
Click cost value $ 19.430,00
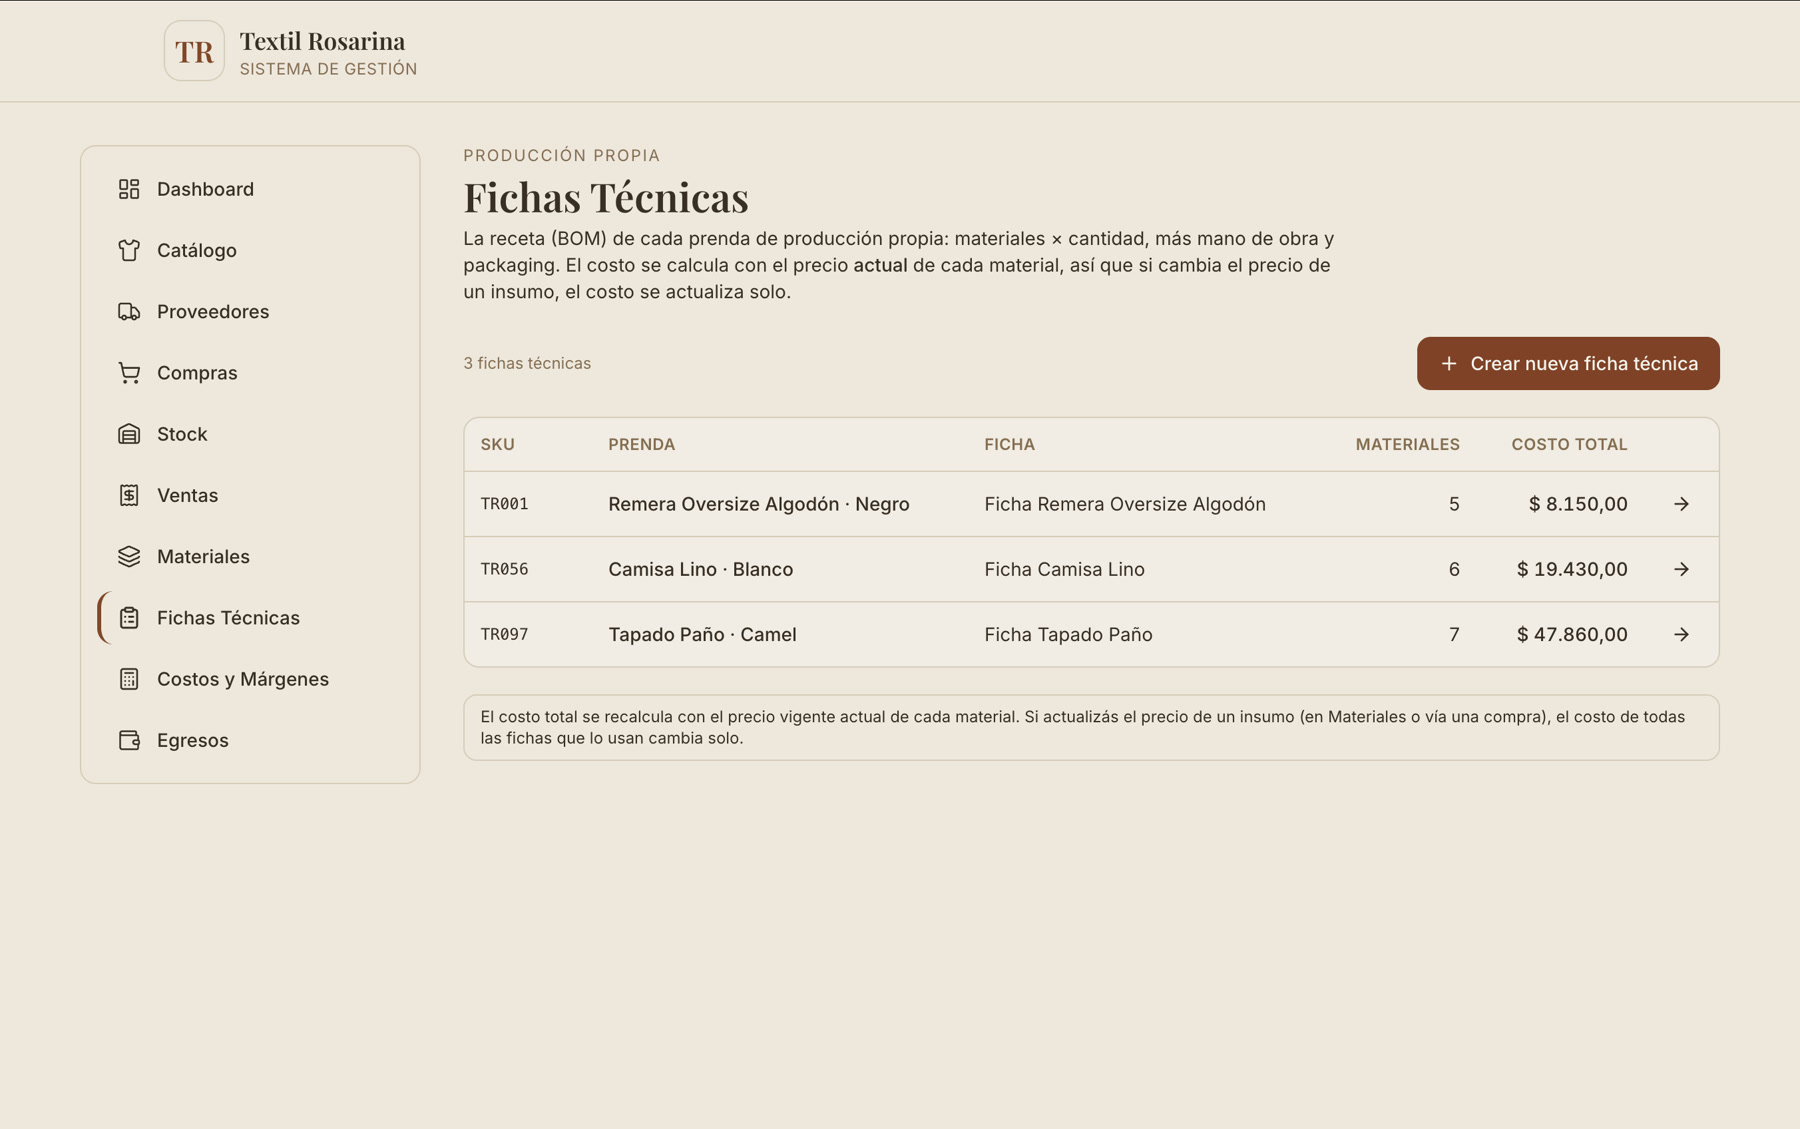[1571, 569]
